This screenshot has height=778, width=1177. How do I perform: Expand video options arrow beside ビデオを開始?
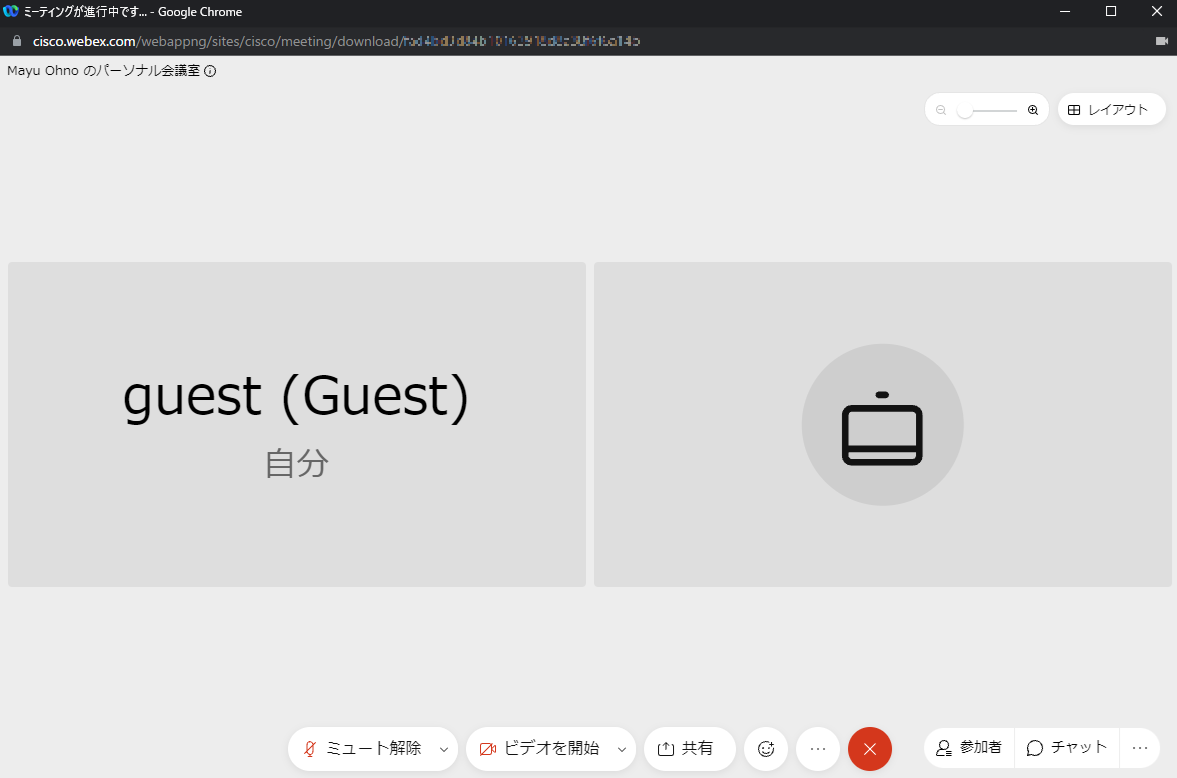coord(622,749)
